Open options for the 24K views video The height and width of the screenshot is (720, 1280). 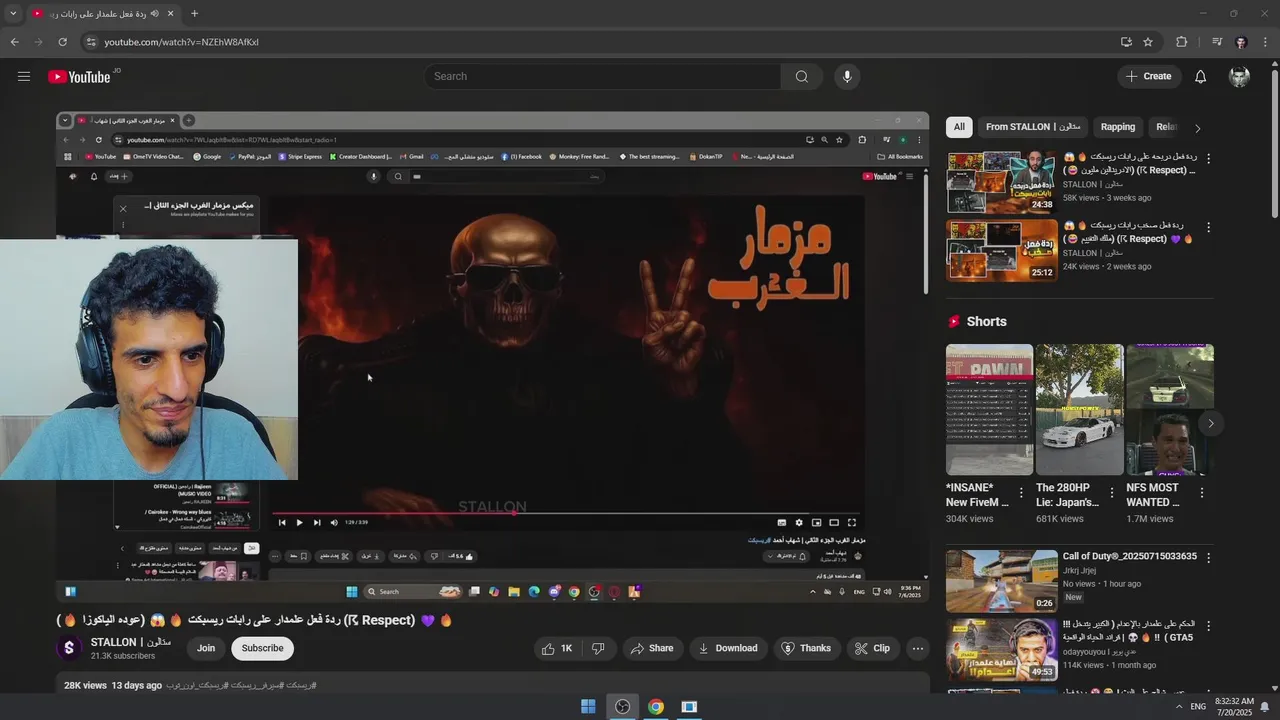(1208, 227)
